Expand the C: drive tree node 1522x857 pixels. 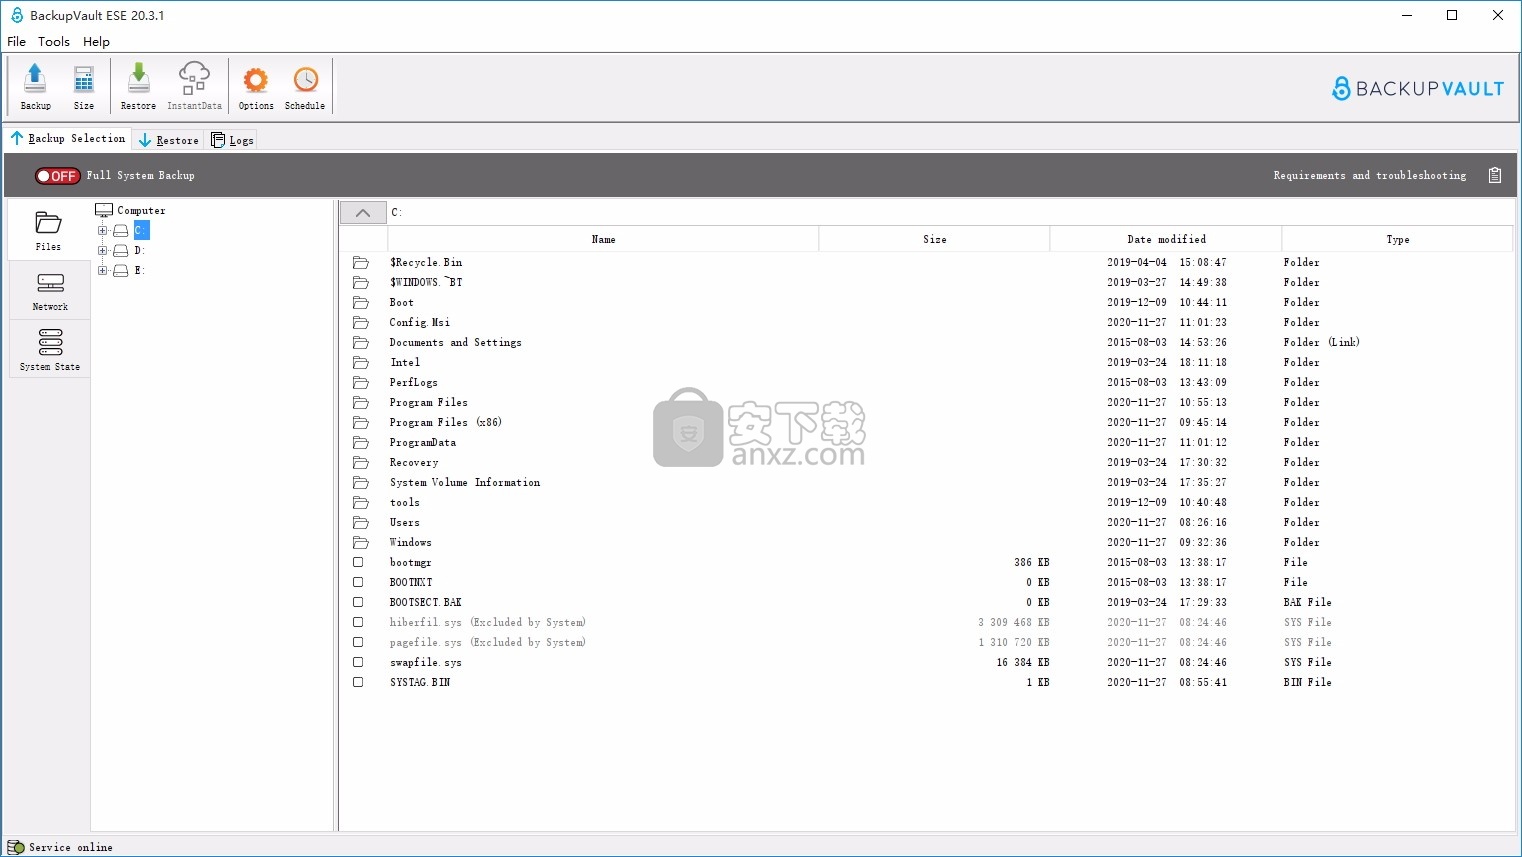(102, 231)
